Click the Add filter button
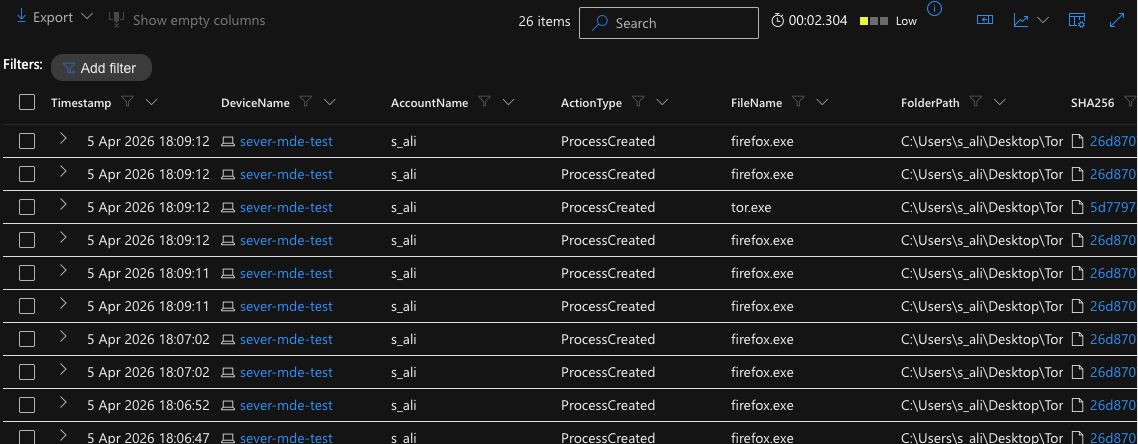1138x444 pixels. [x=101, y=68]
